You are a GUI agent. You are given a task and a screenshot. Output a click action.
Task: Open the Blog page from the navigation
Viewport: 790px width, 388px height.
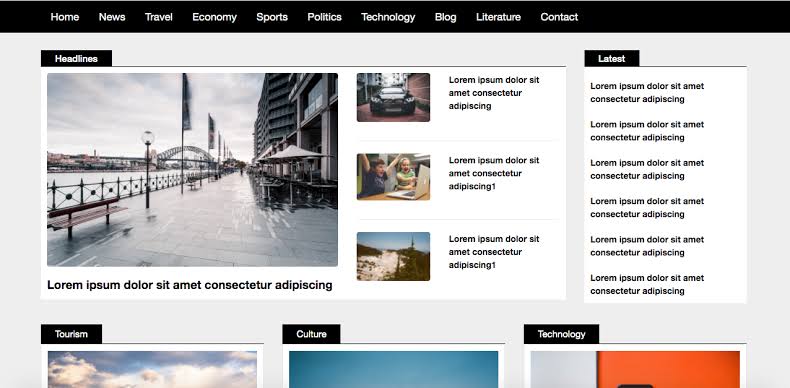pos(445,17)
